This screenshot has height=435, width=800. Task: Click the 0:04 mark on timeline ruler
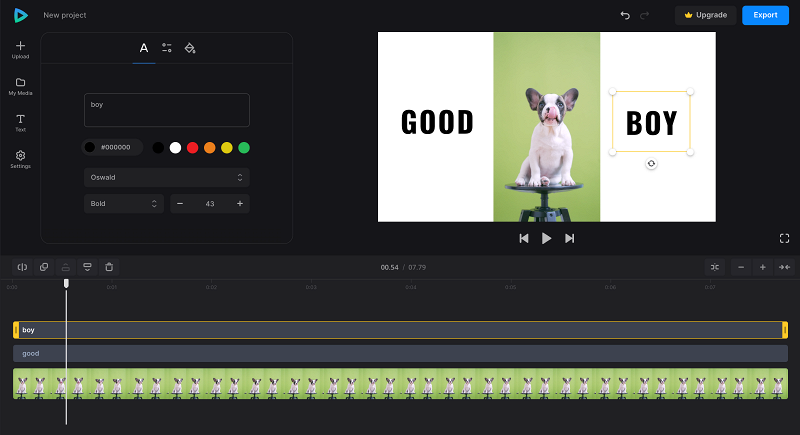coord(411,287)
